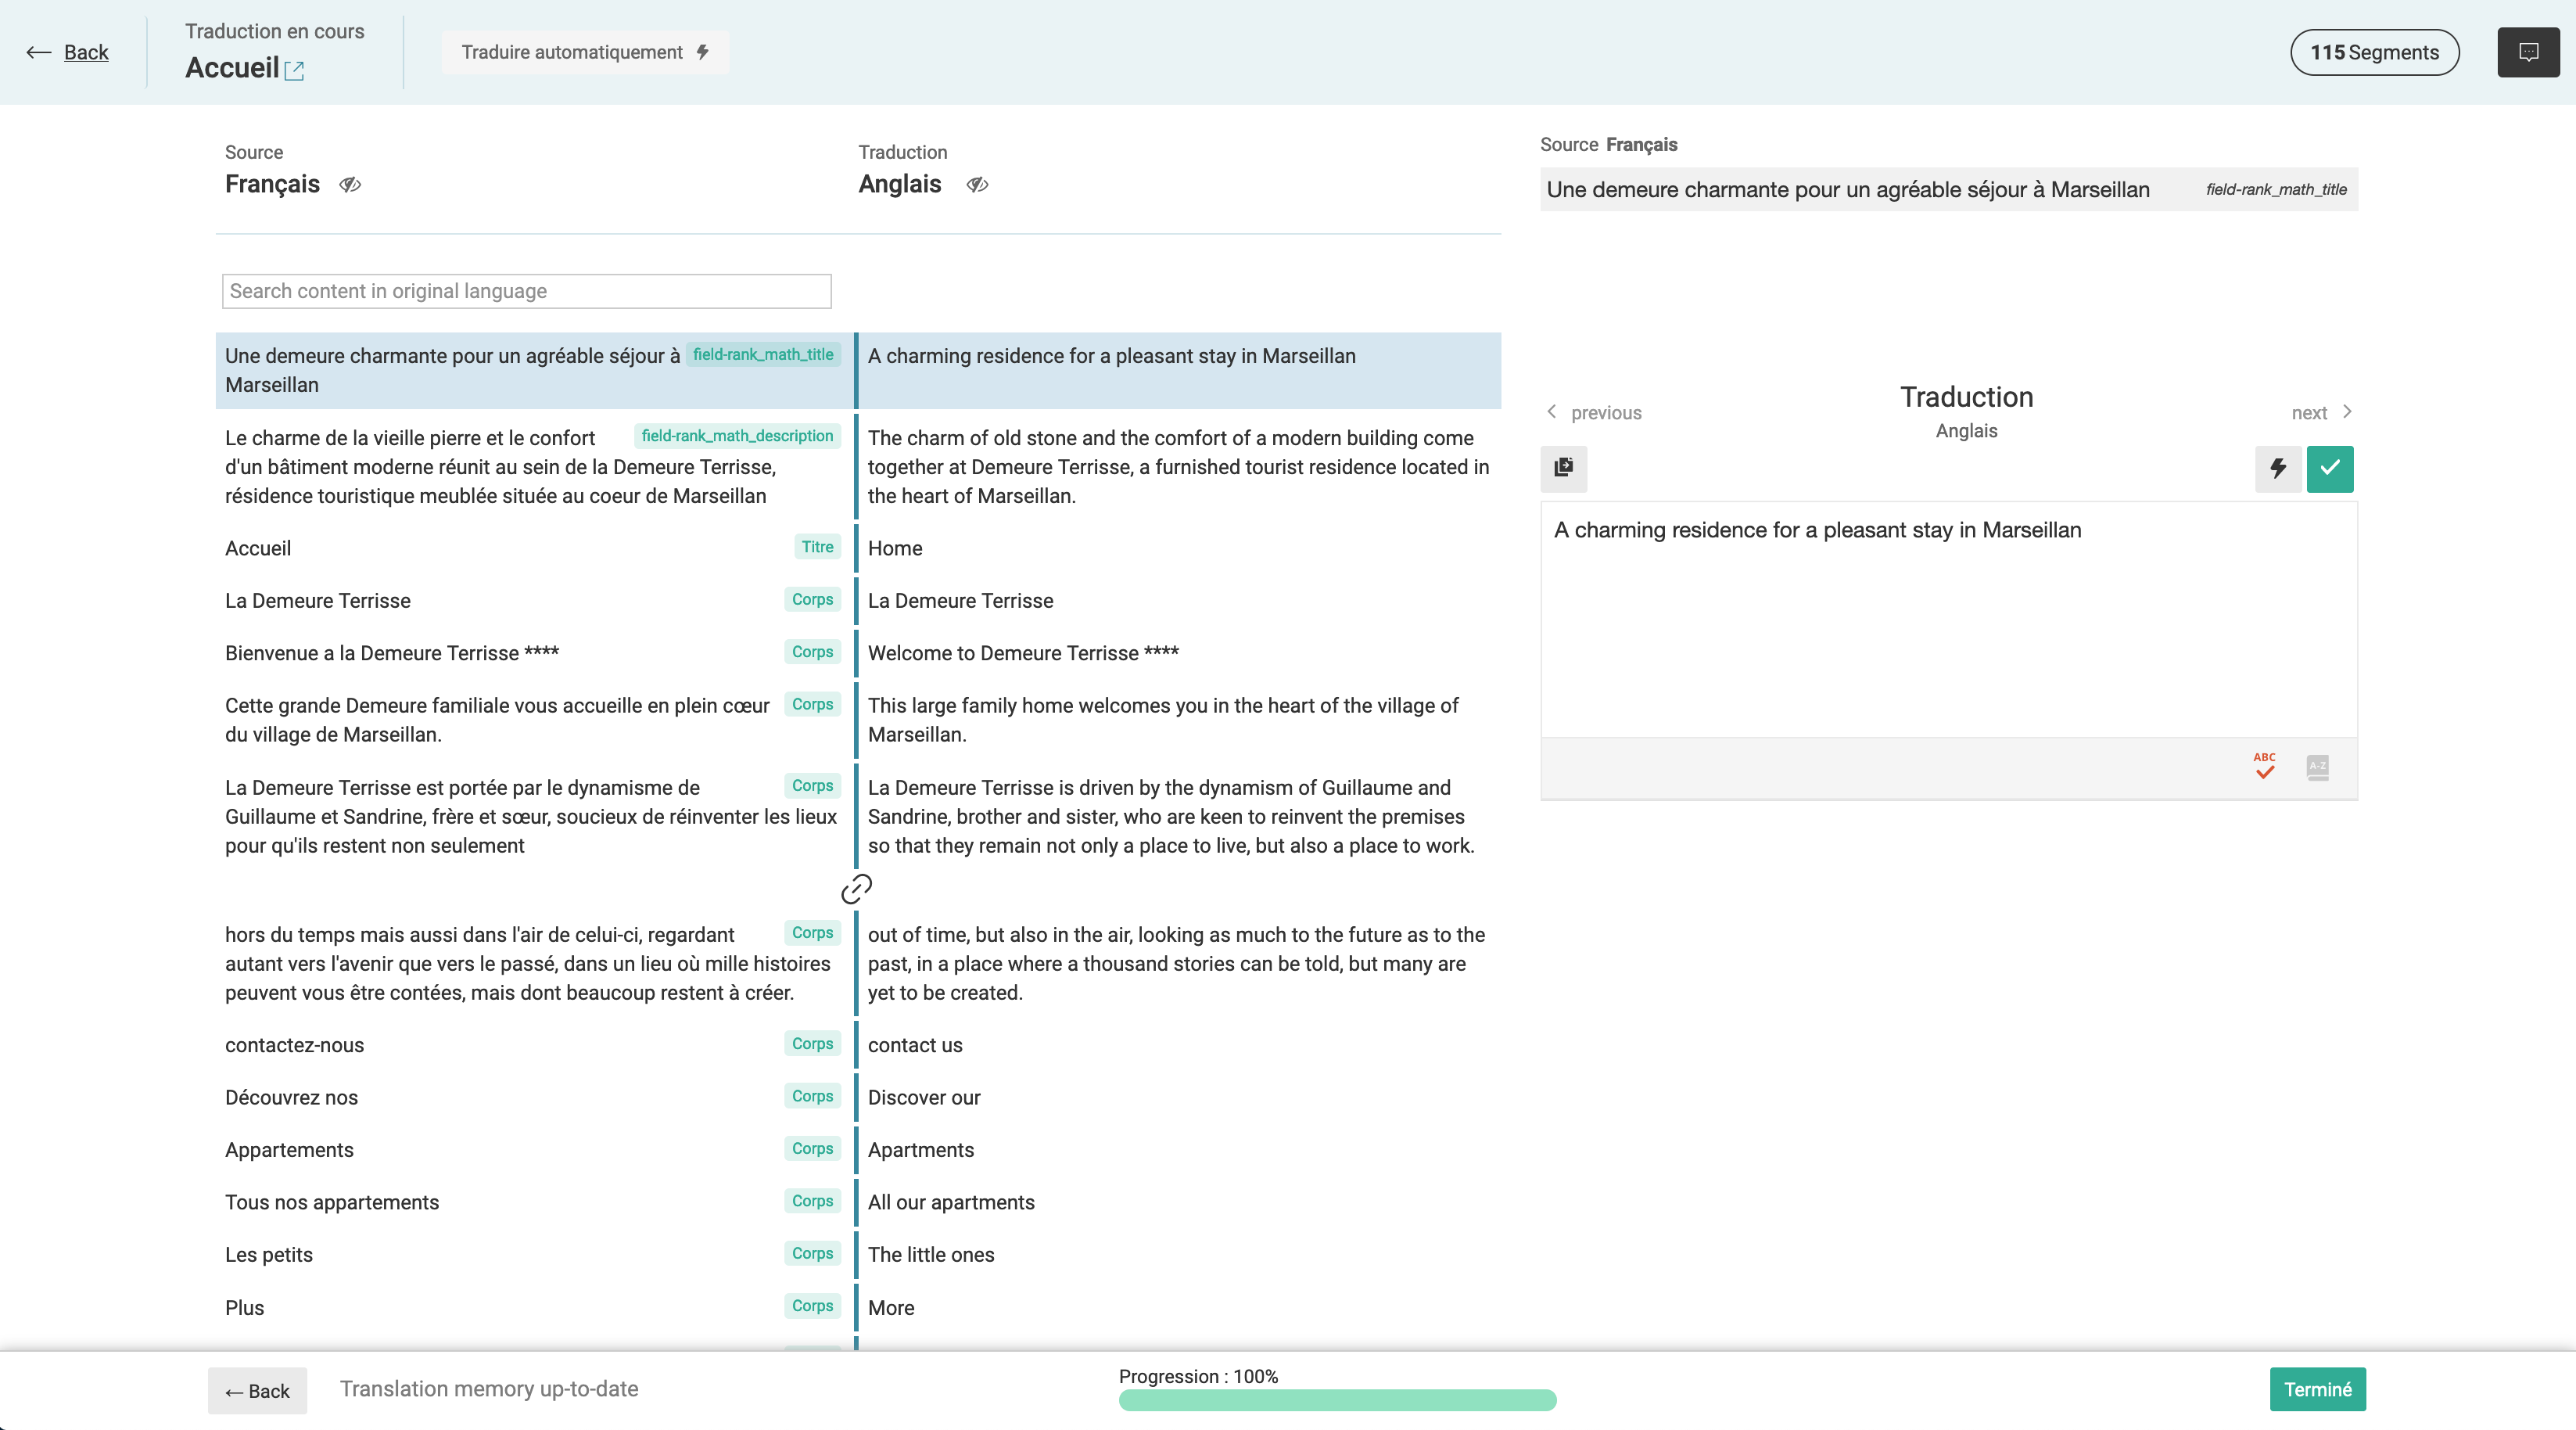This screenshot has height=1430, width=2576.
Task: Click 'Translation memory up-to-date' status text
Action: pyautogui.click(x=489, y=1389)
